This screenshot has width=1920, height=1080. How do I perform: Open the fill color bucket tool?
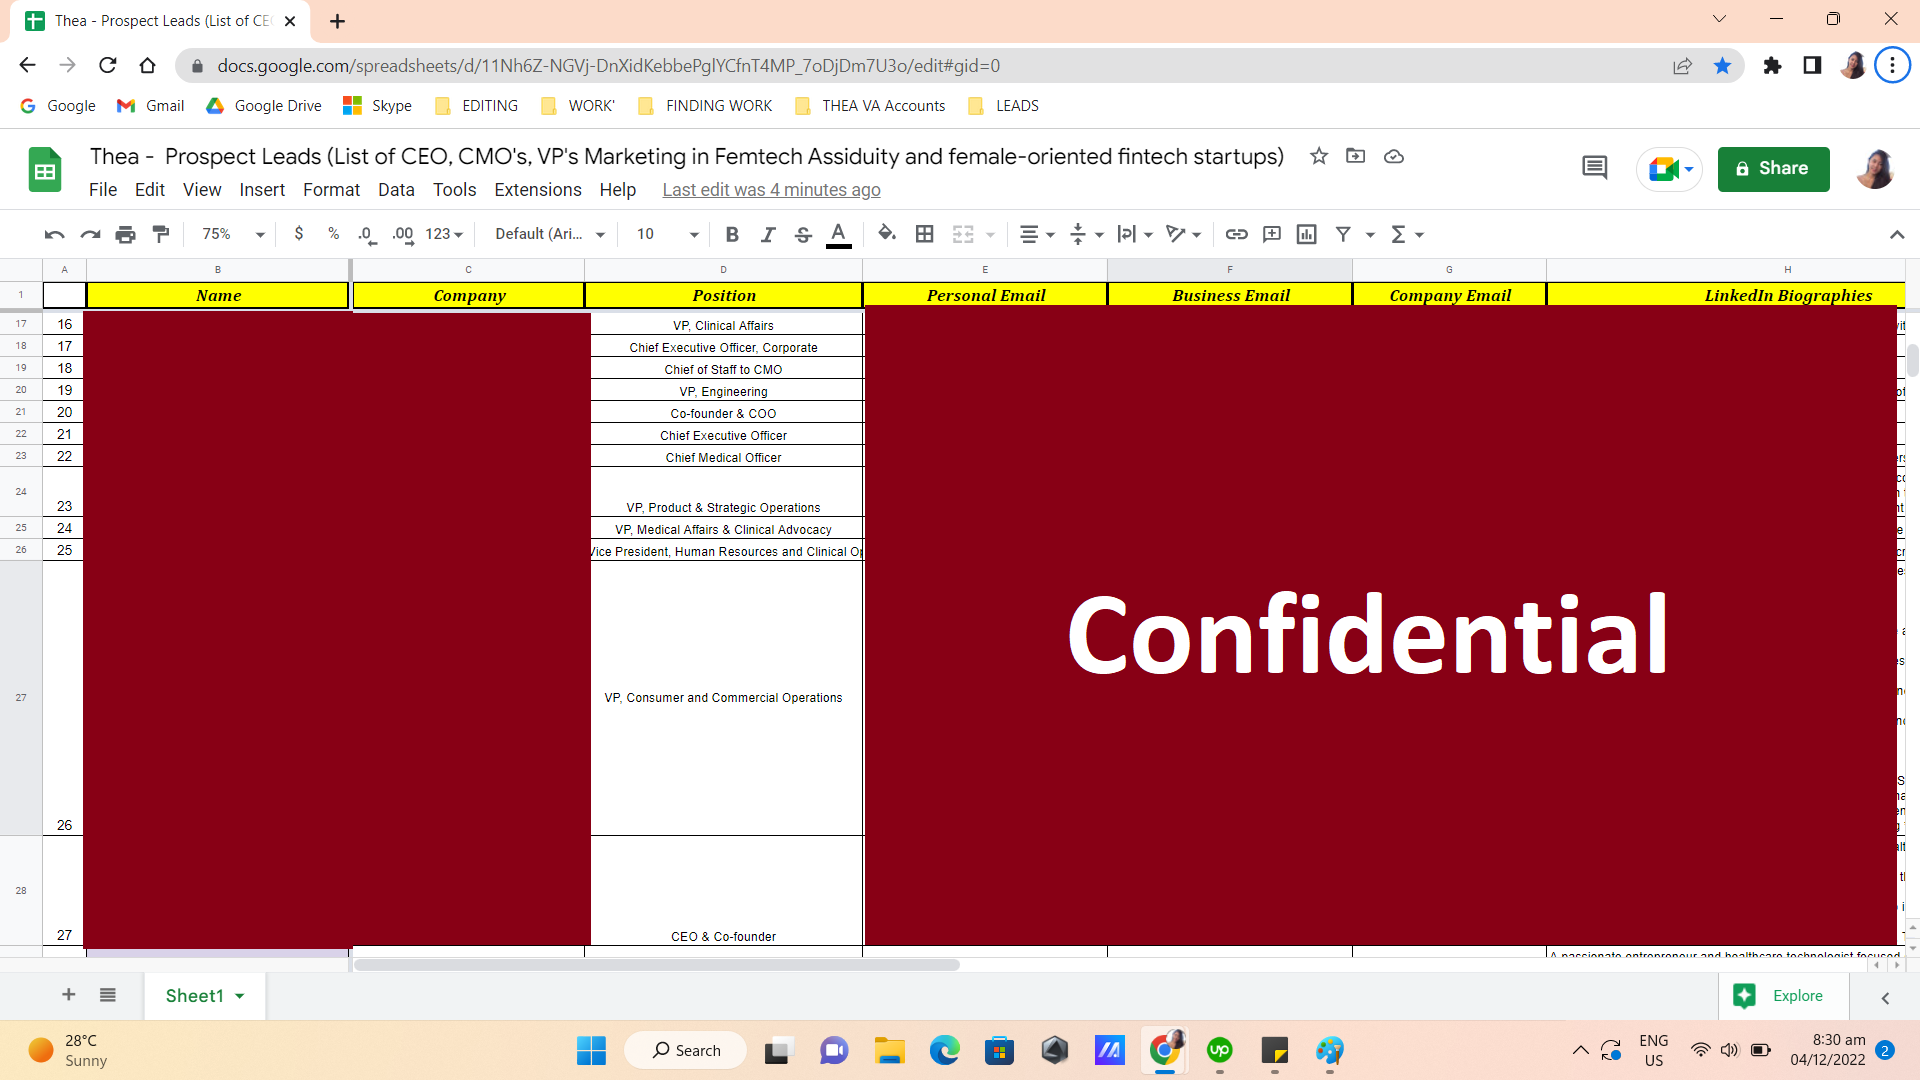[886, 234]
